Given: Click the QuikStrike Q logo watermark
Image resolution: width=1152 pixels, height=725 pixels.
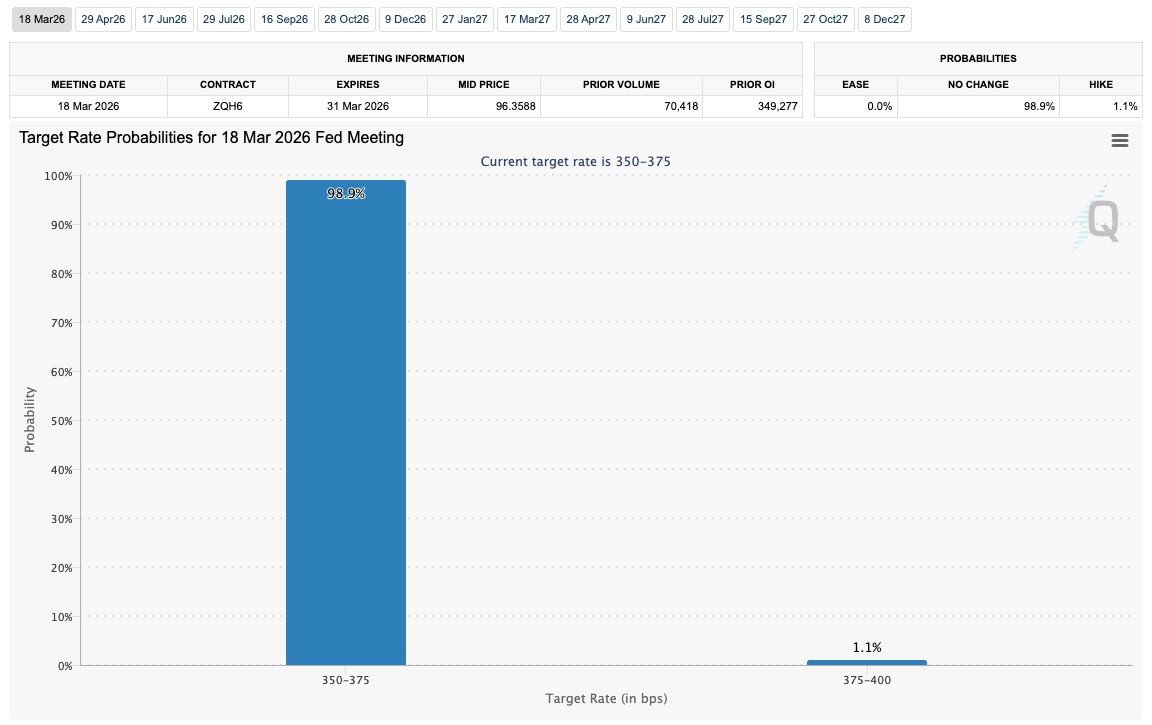Looking at the screenshot, I should [1100, 218].
